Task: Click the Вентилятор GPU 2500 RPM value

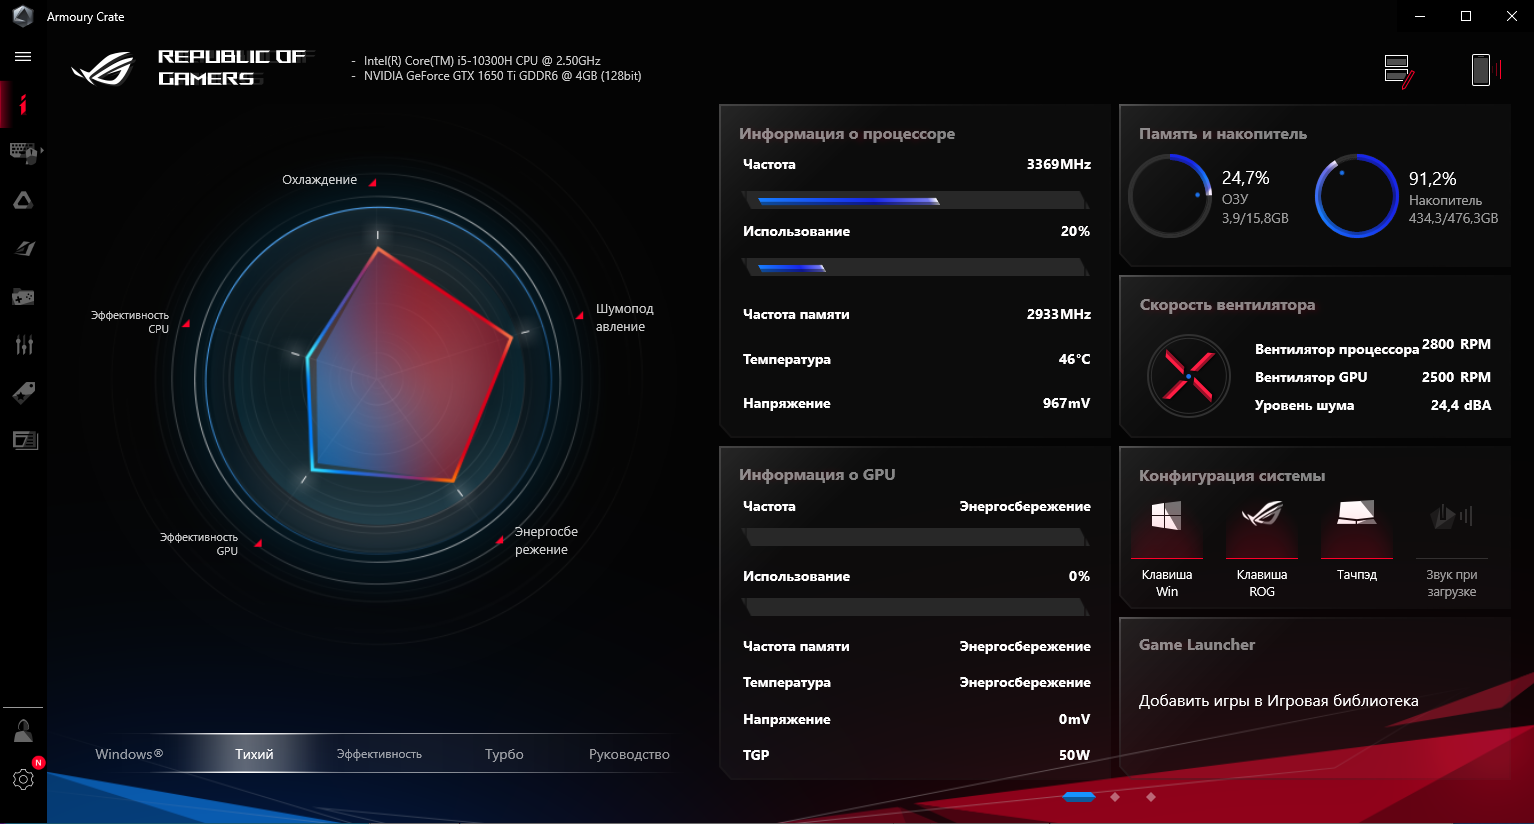Action: 1456,377
